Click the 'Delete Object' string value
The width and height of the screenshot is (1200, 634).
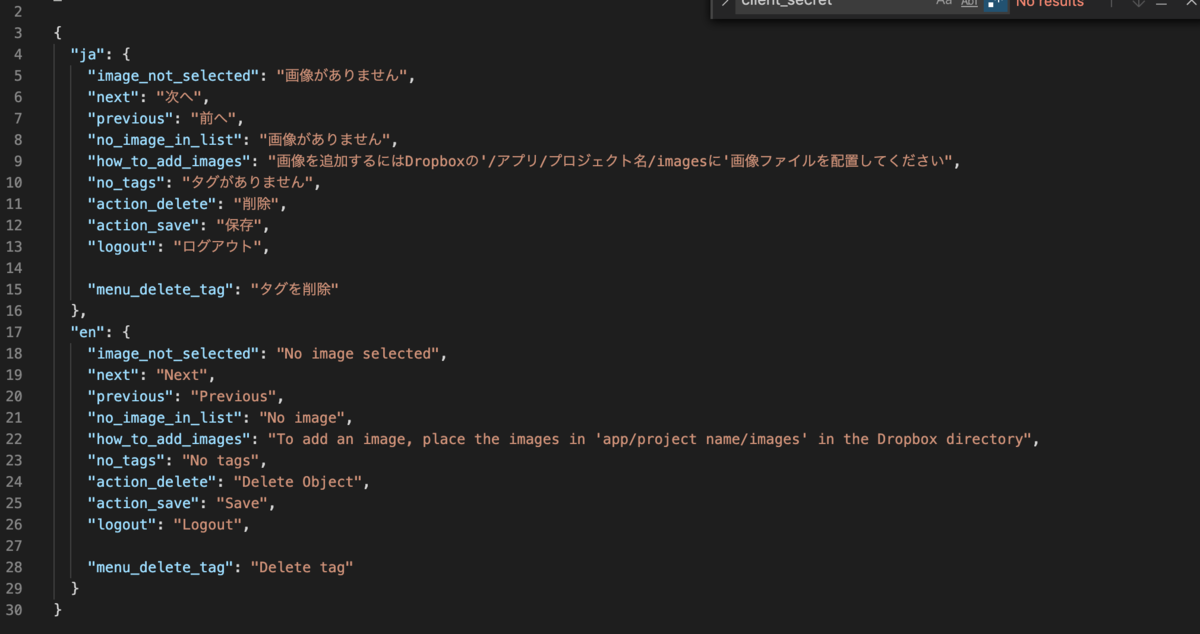click(x=300, y=481)
